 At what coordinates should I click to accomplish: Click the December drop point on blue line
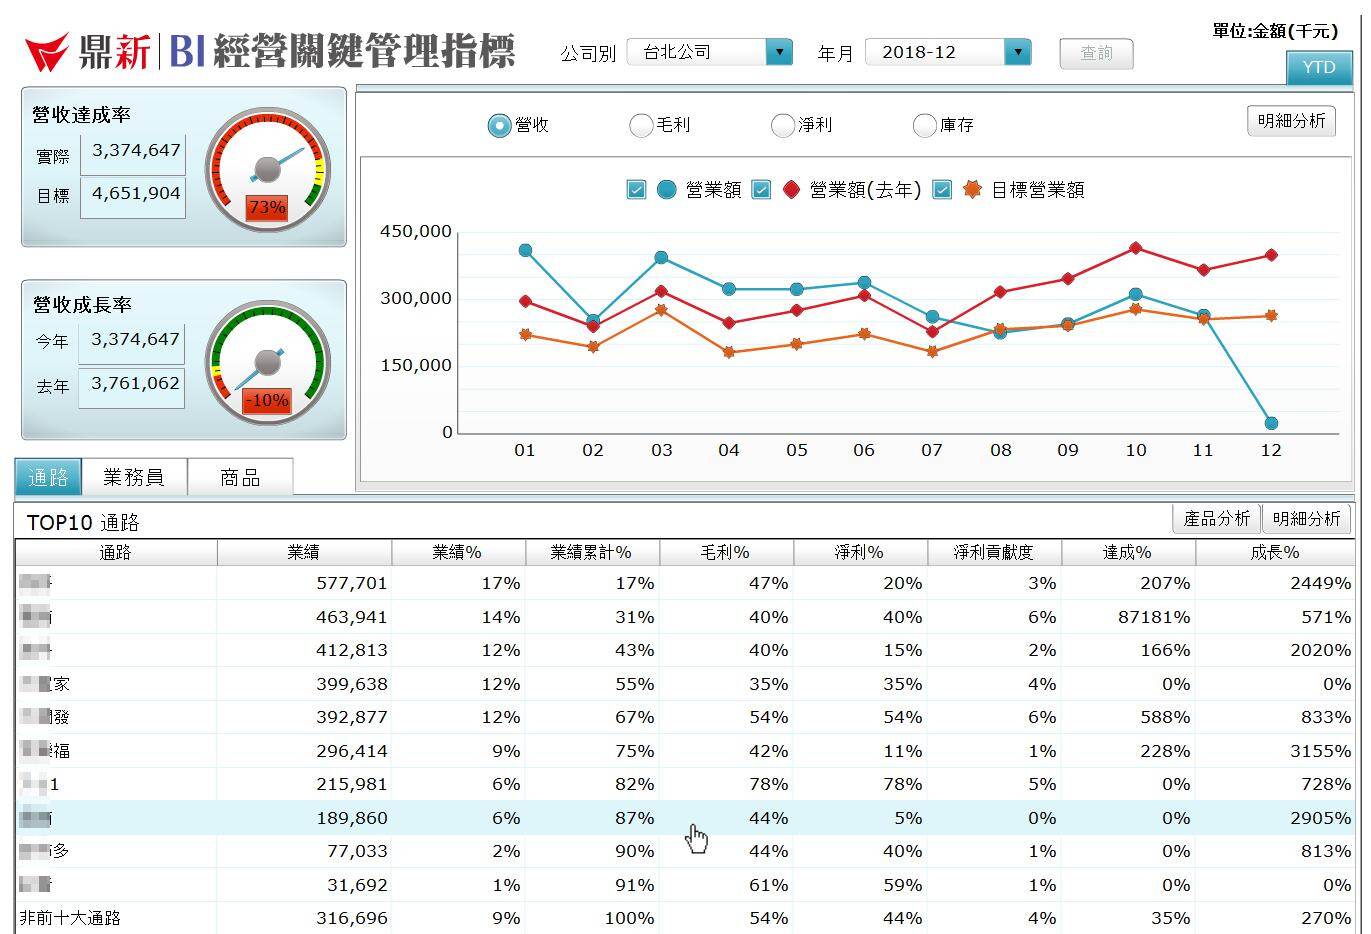1270,423
